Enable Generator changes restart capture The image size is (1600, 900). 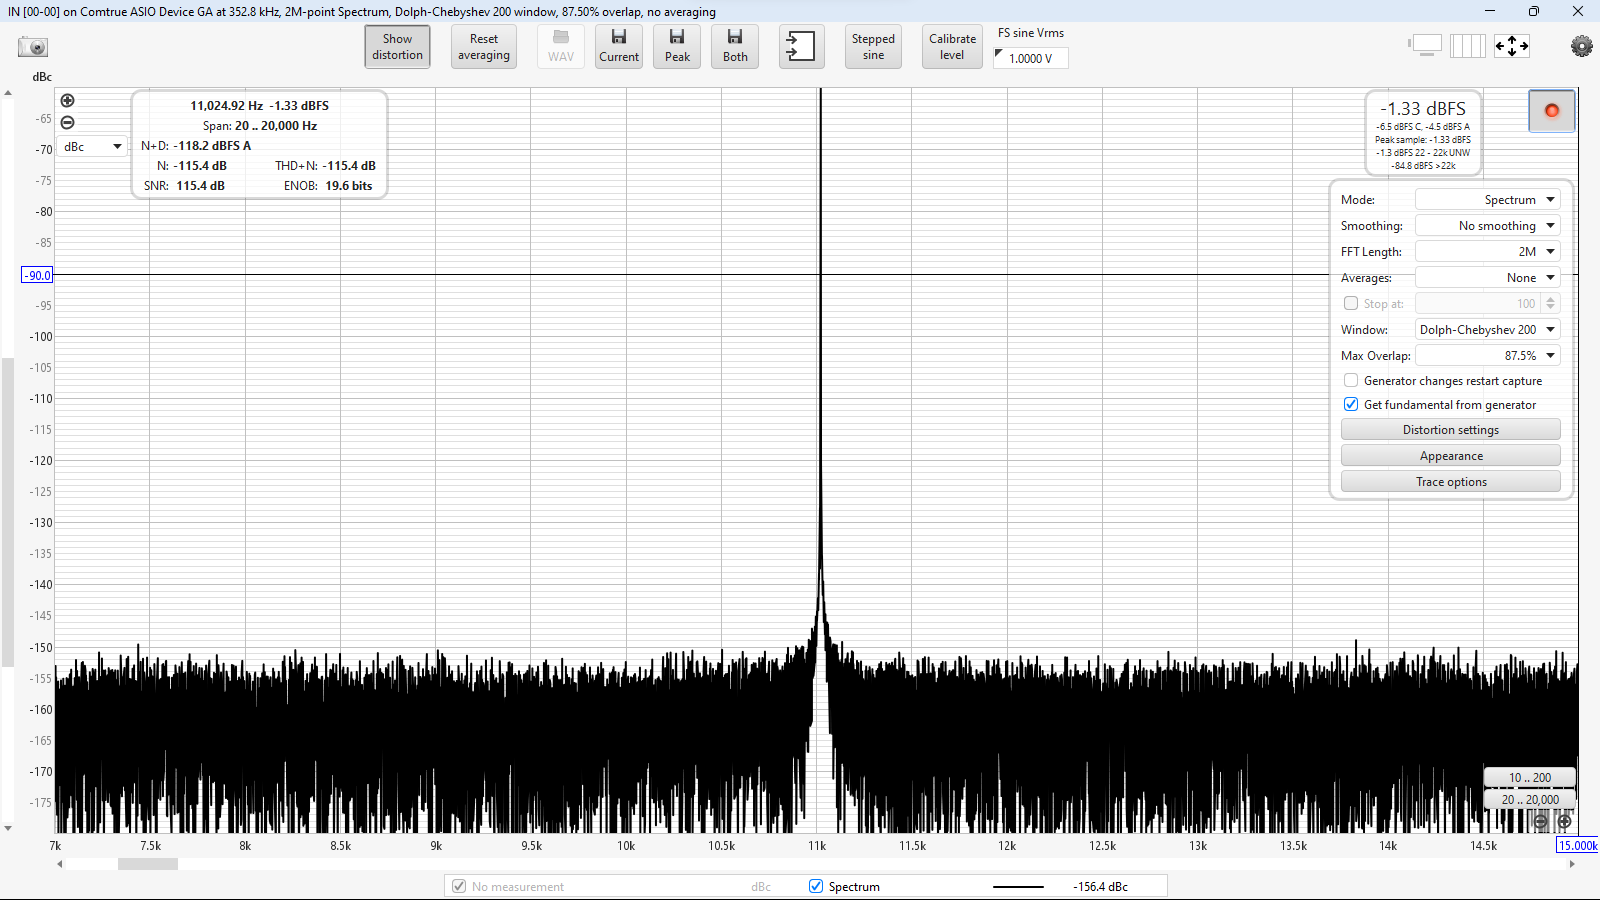point(1351,381)
